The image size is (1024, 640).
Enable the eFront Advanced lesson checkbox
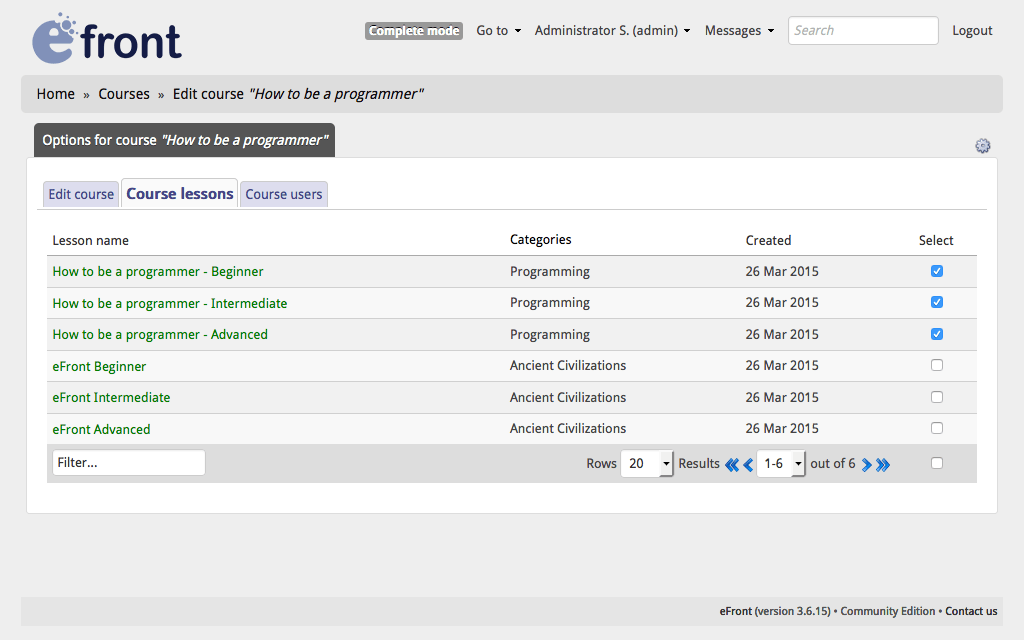click(x=936, y=428)
